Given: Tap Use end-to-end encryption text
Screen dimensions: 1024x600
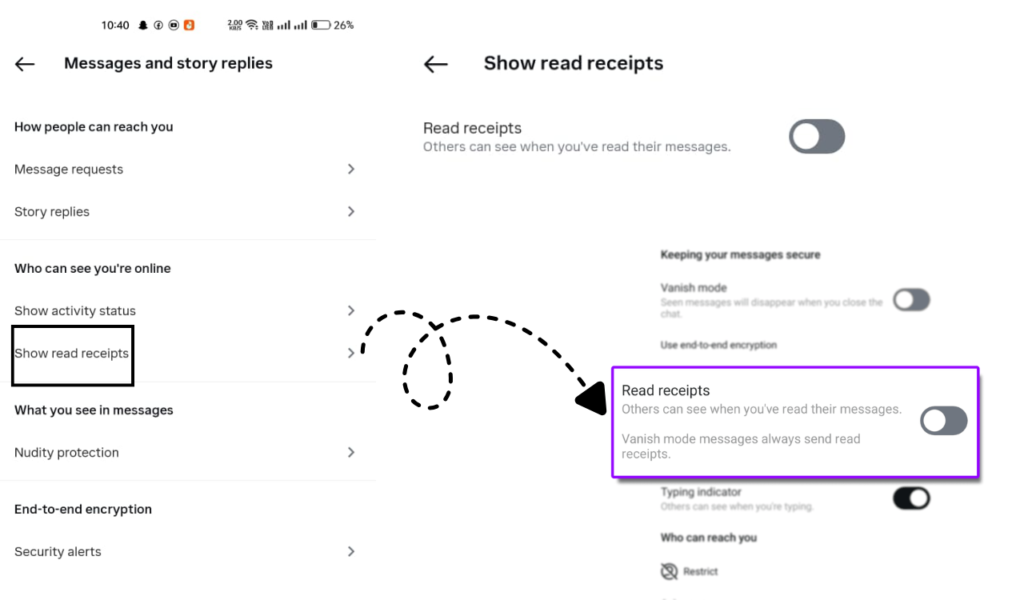Looking at the screenshot, I should [718, 345].
